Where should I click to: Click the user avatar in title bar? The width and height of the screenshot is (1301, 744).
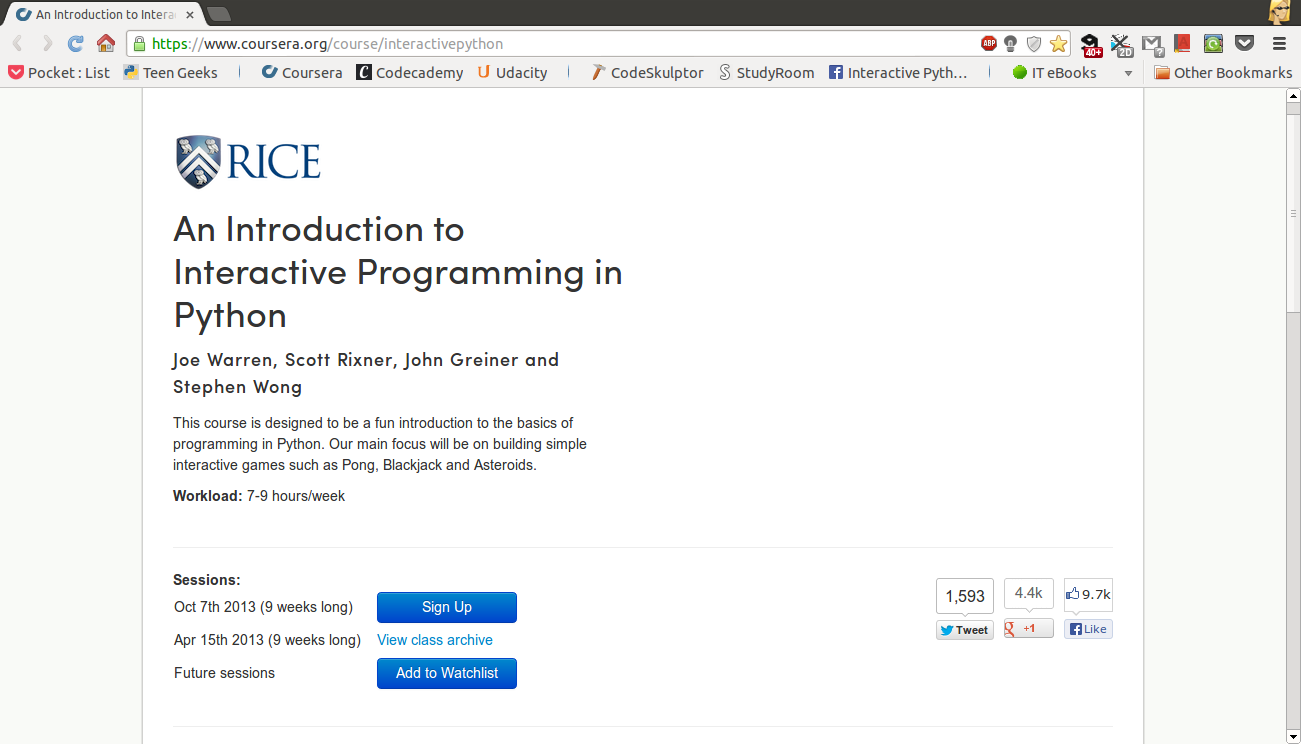(x=1280, y=12)
